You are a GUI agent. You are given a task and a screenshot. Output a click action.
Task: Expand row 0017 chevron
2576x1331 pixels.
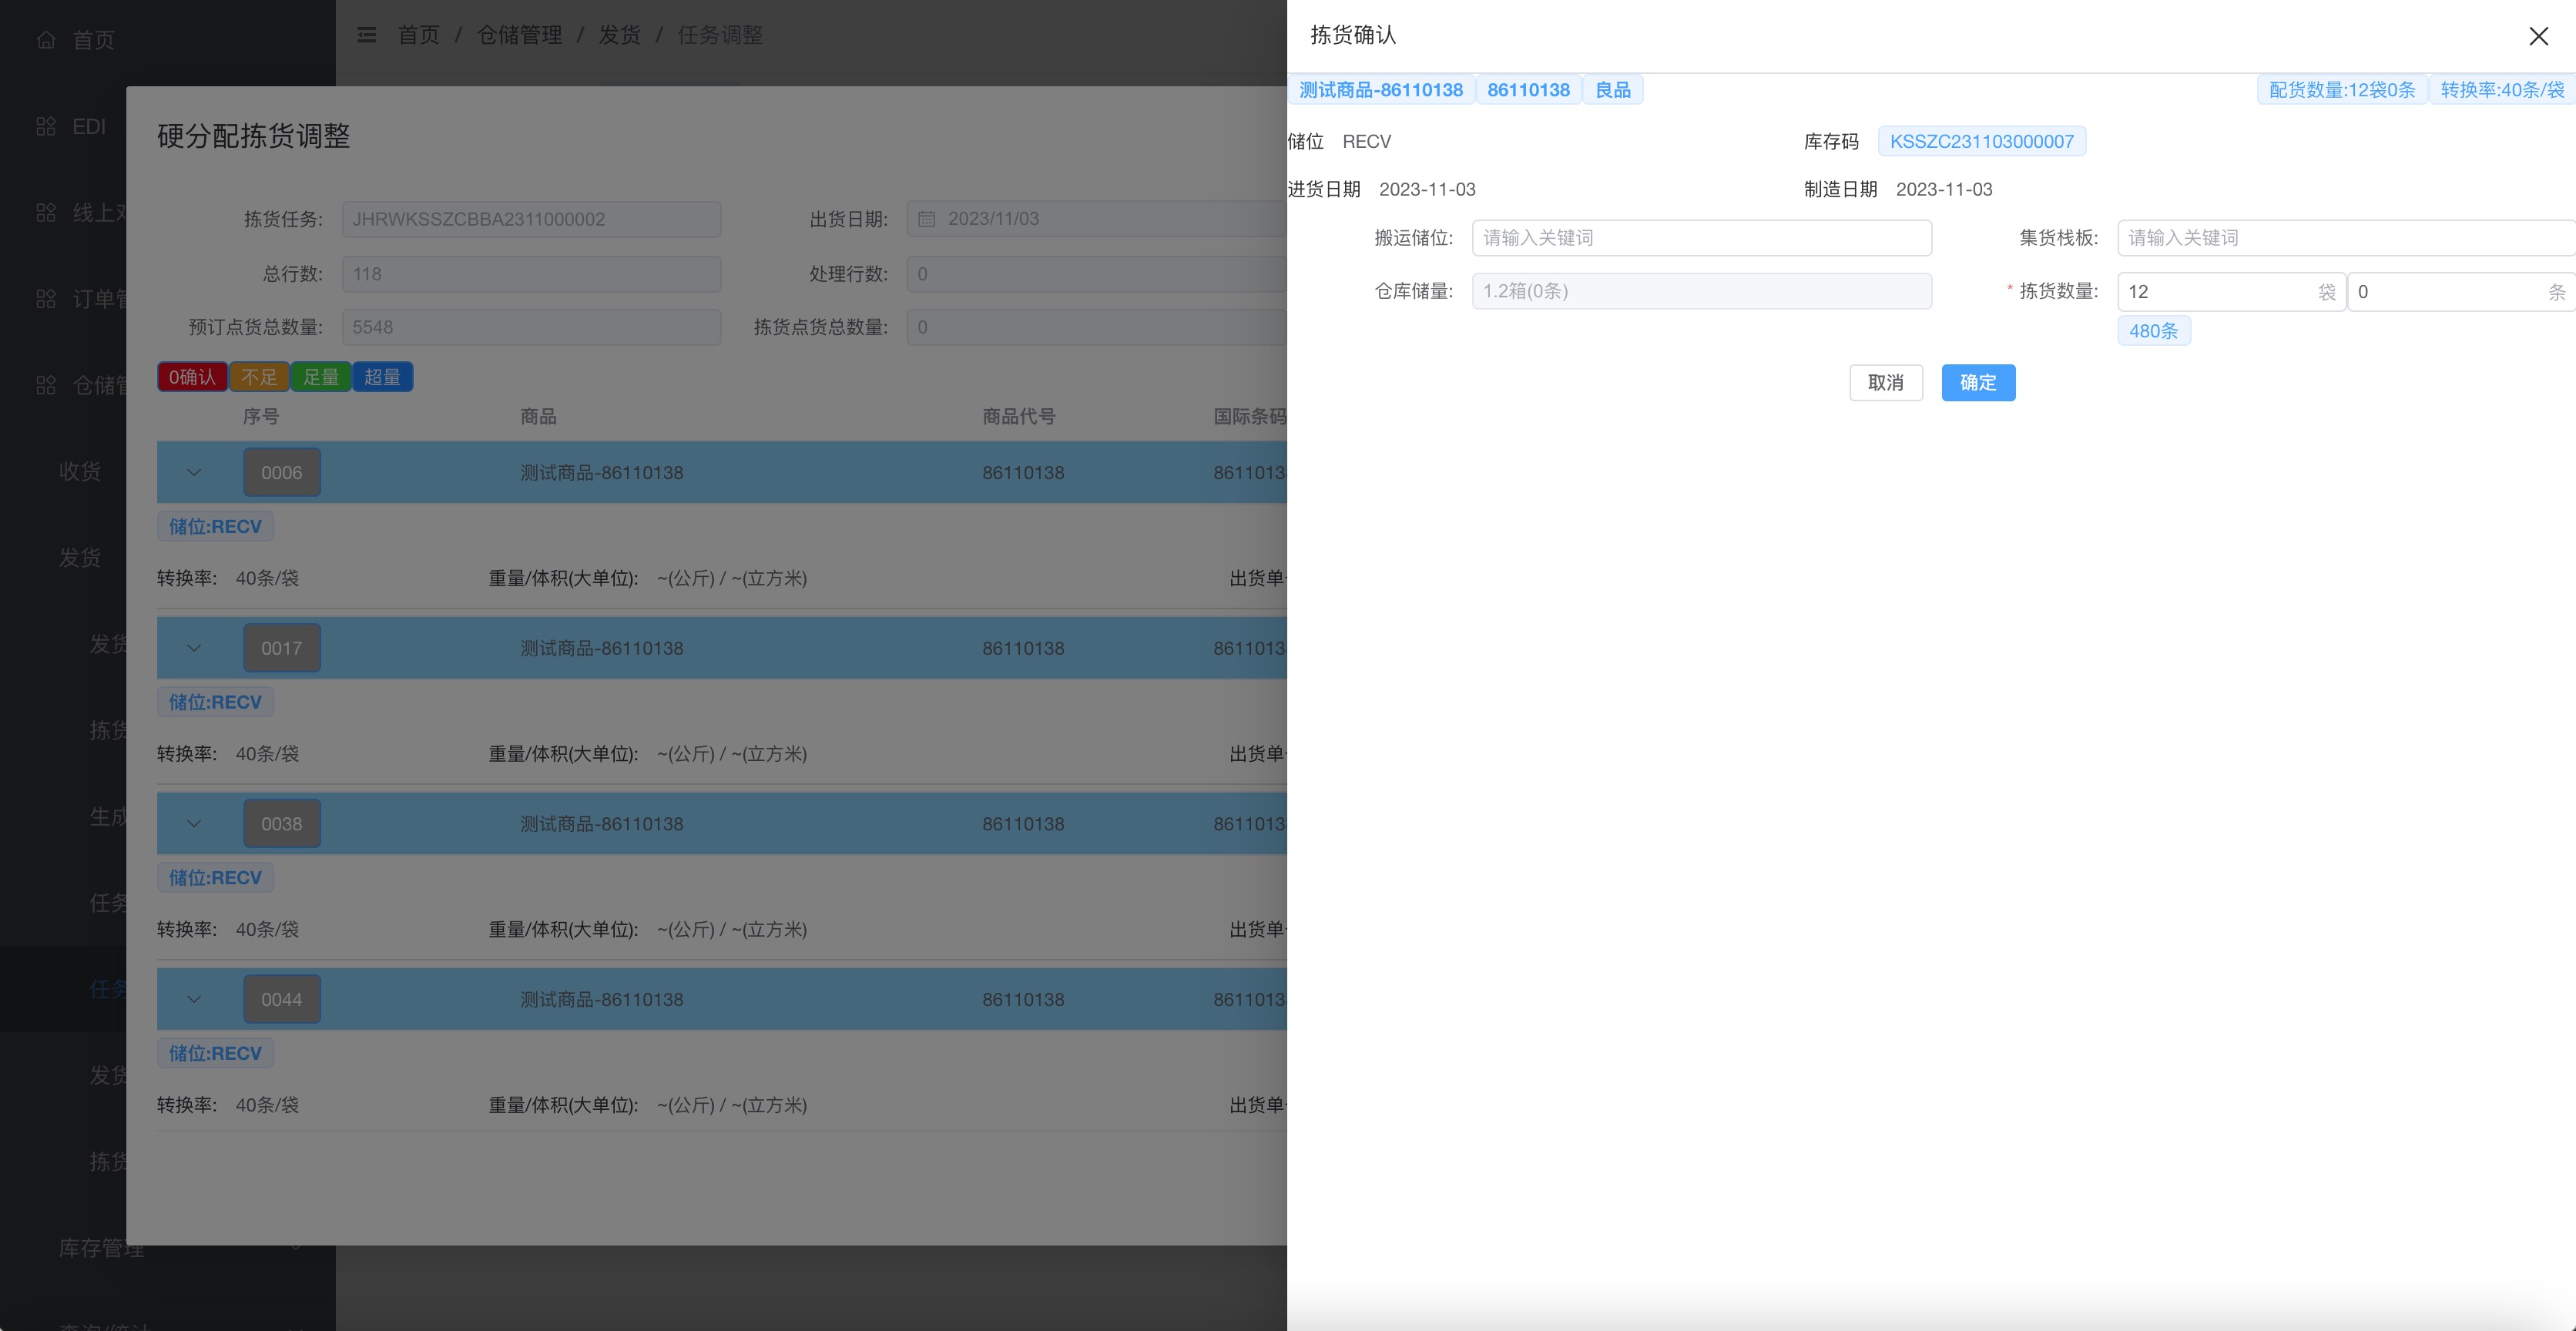[x=194, y=648]
